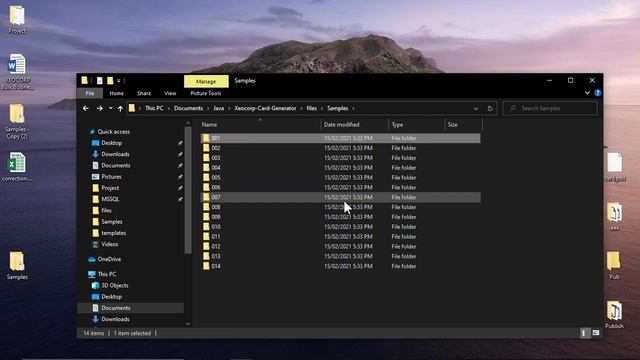Open the Project folder on the desktop
Viewport: 640px width, 360px height.
[x=17, y=19]
